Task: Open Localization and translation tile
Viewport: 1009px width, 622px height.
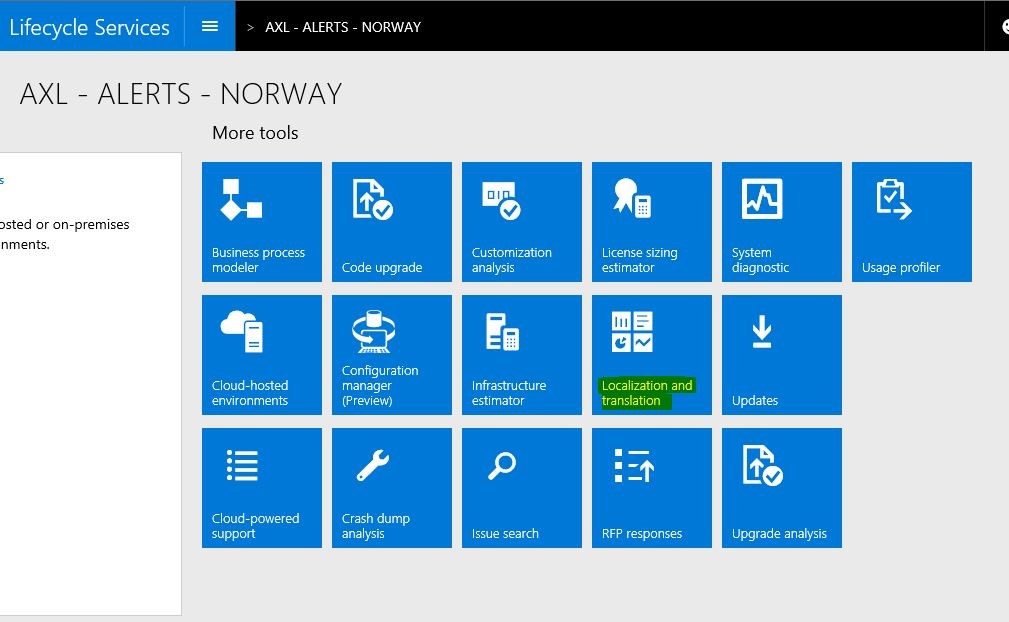Action: 652,355
